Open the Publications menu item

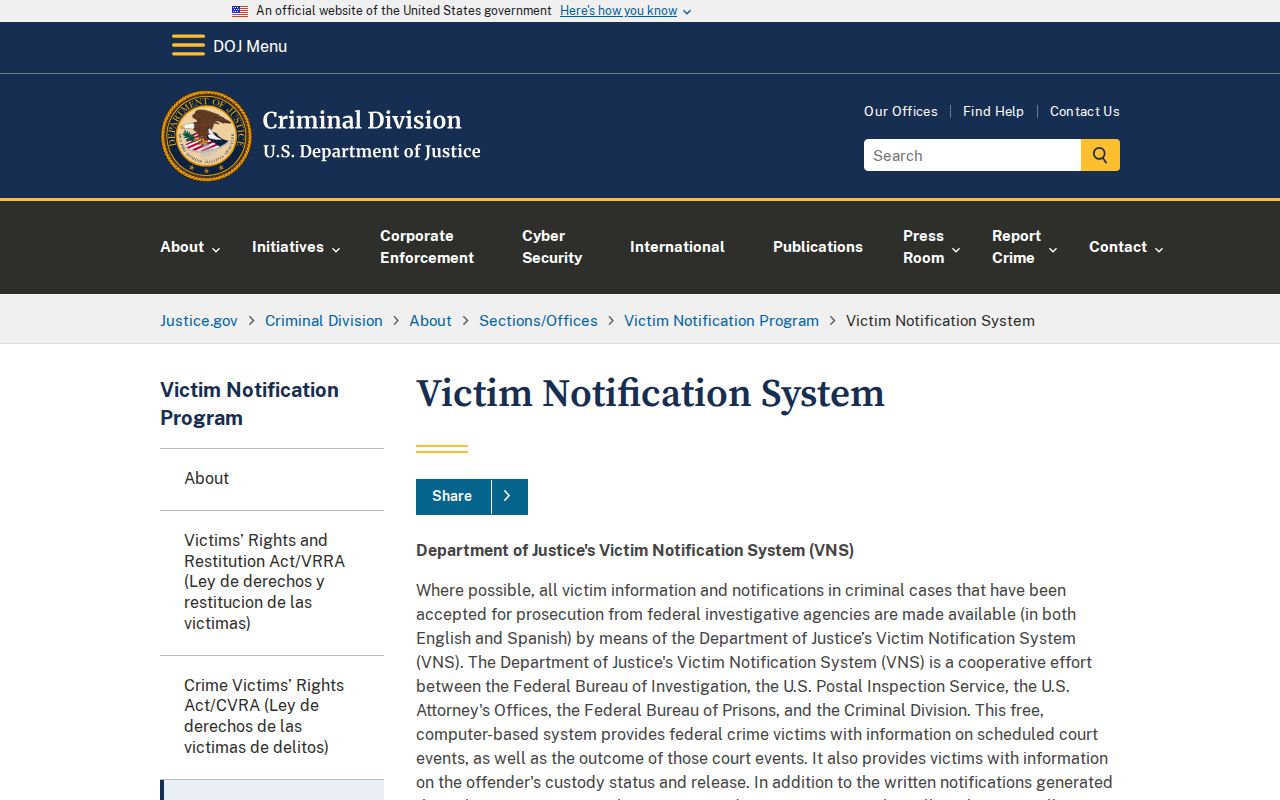pos(818,247)
